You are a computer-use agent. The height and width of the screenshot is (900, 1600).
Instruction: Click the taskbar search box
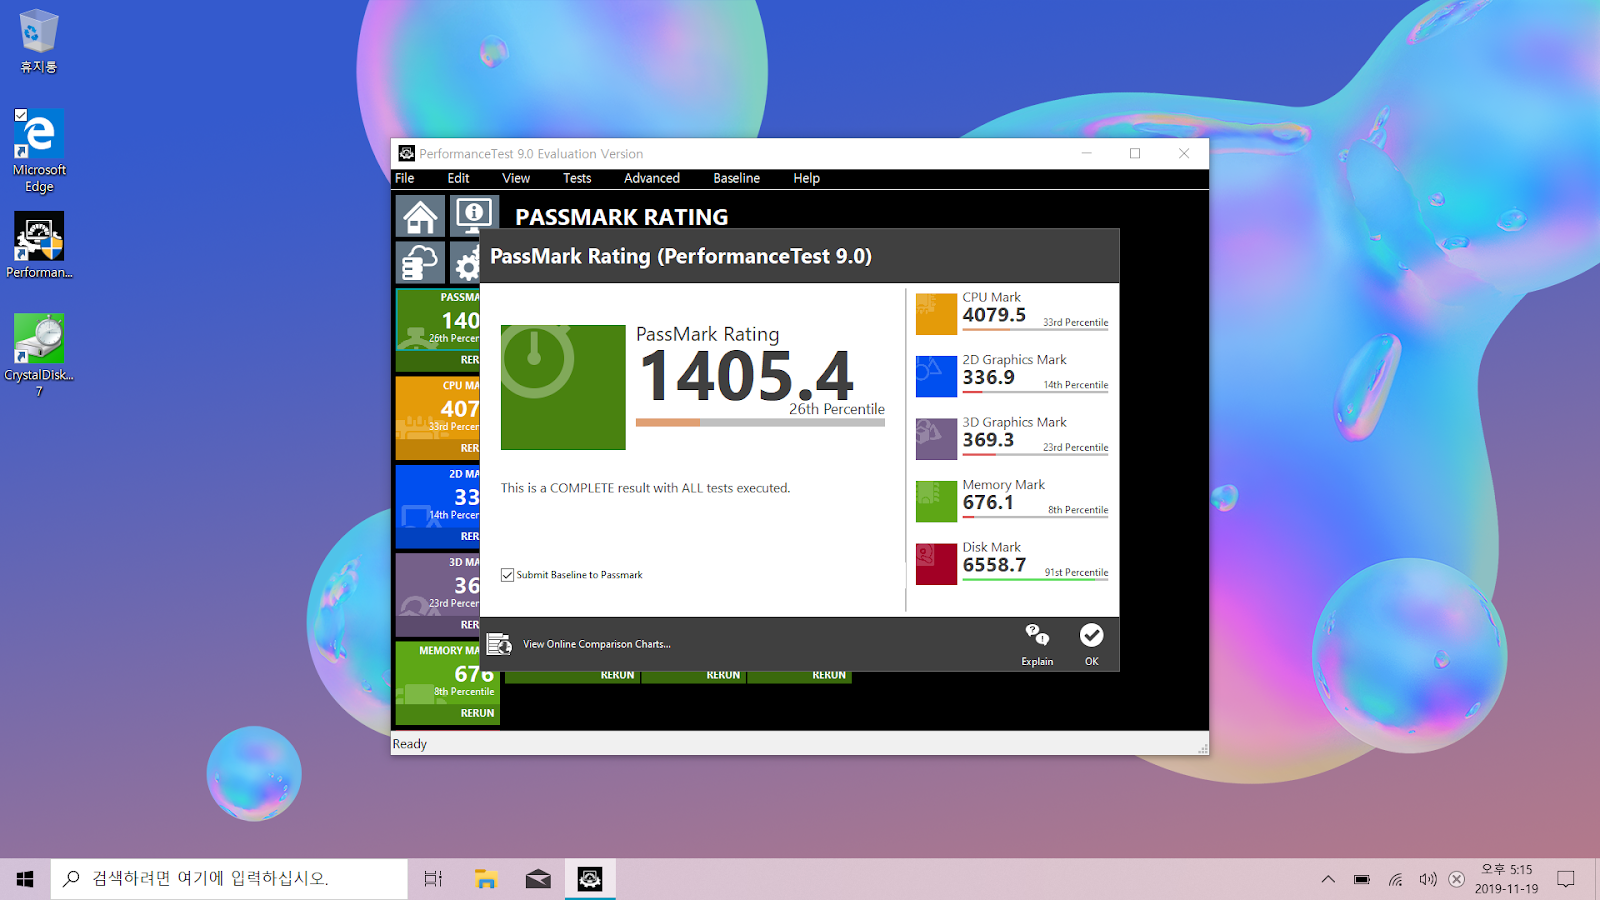tap(229, 879)
